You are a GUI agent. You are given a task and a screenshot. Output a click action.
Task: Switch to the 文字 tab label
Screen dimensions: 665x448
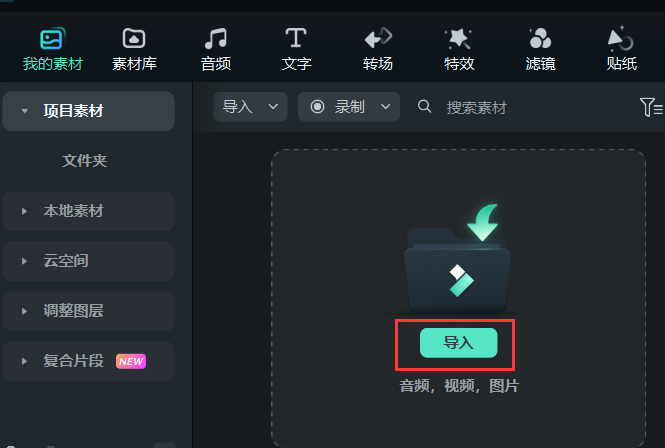296,64
